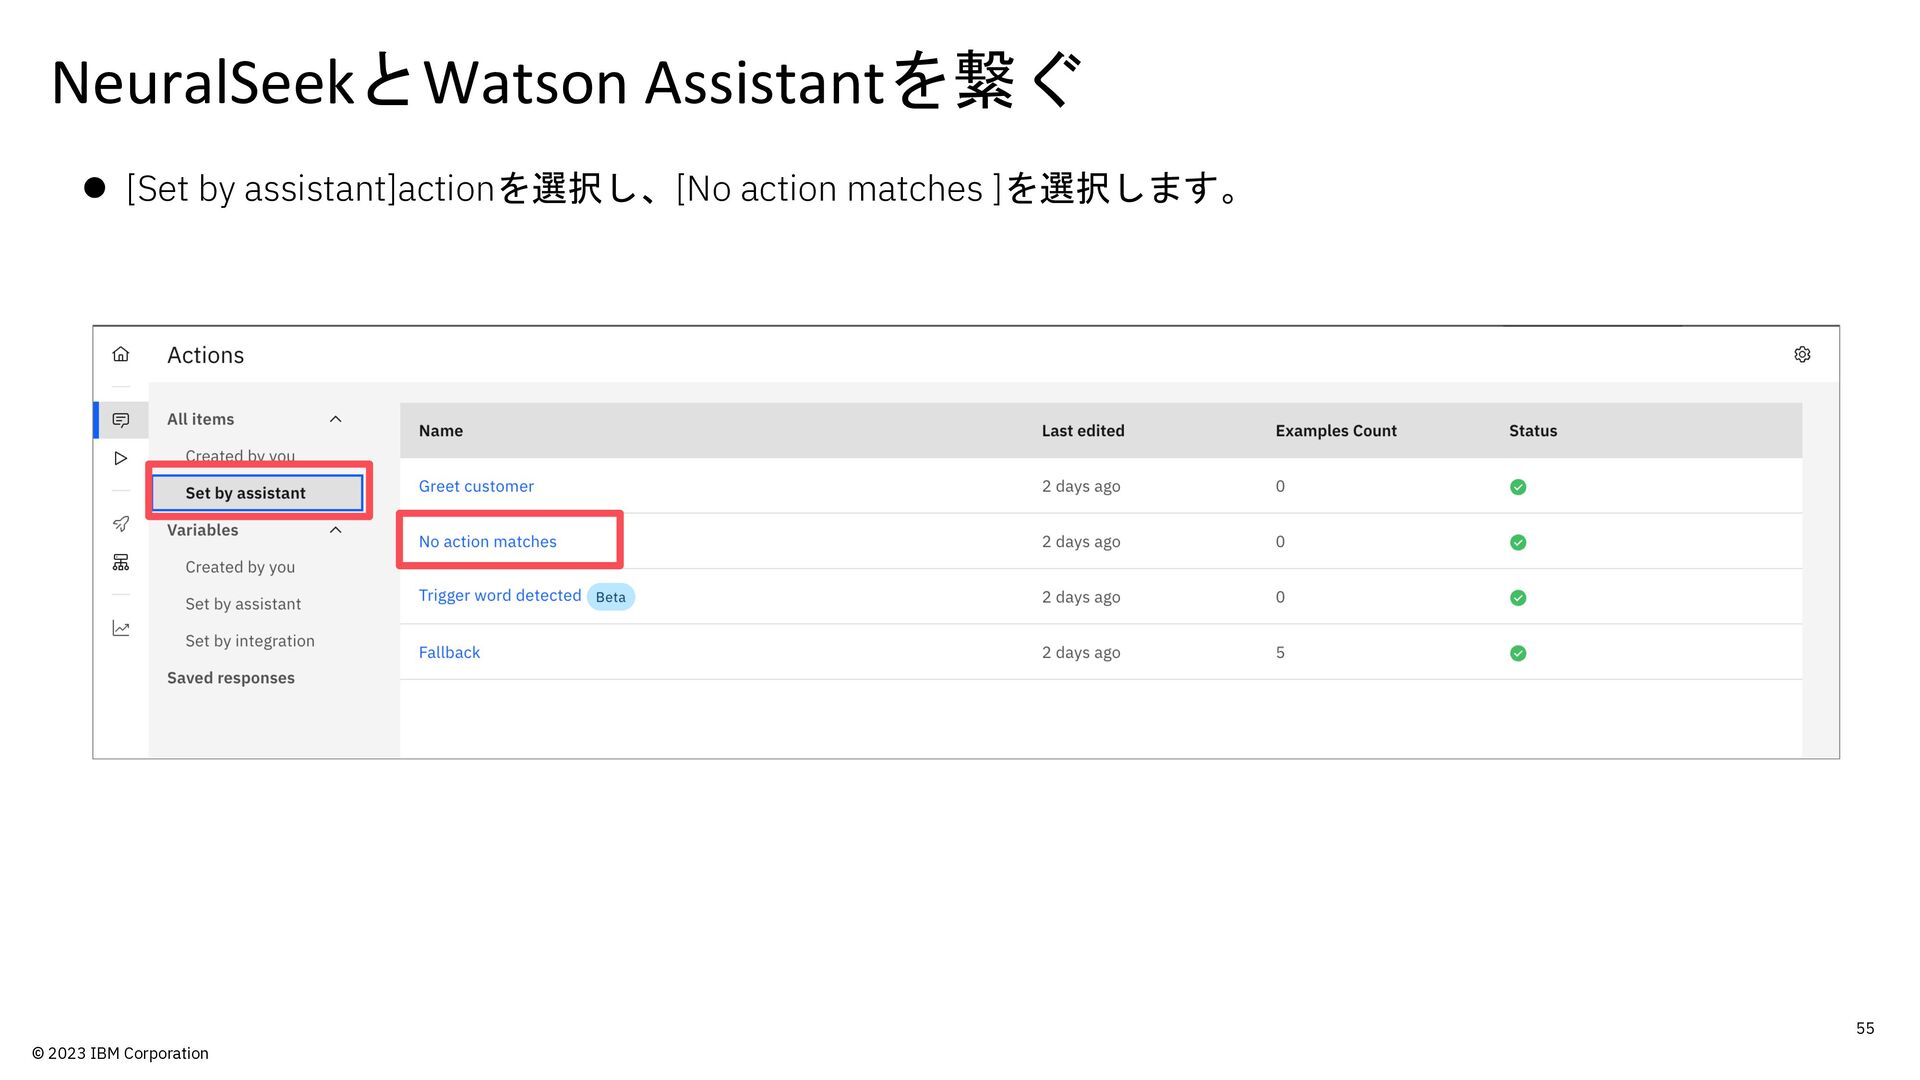1920x1080 pixels.
Task: Select the All items heading
Action: tap(200, 419)
